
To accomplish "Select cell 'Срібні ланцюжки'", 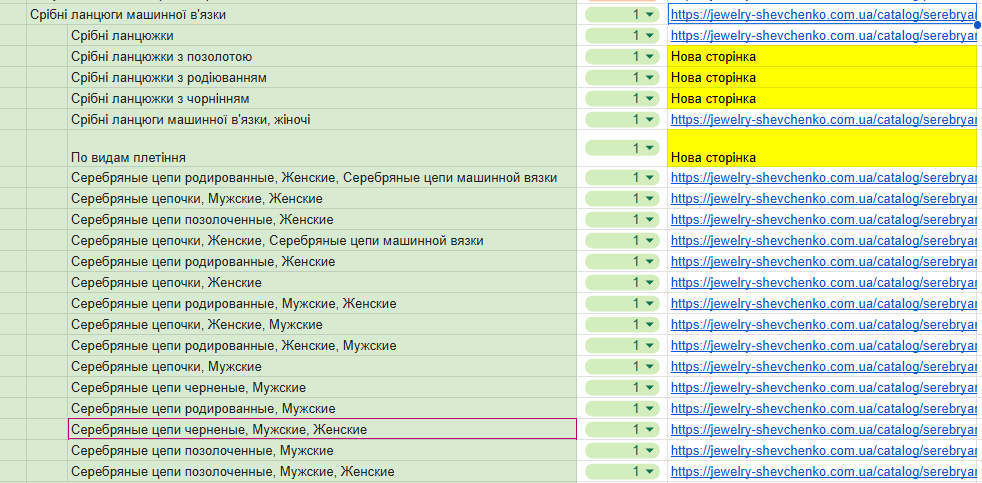I will tap(323, 36).
